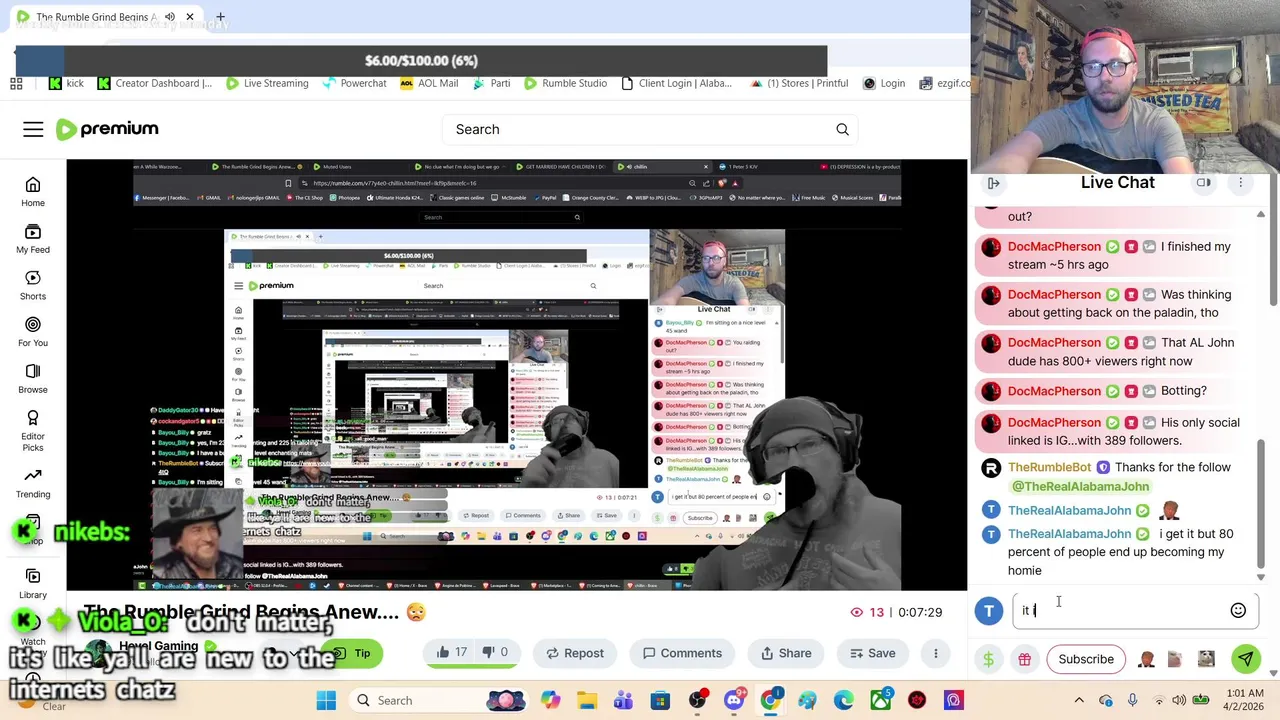The image size is (1280, 720).
Task: Open the emoji picker in the chat input
Action: pos(1238,610)
